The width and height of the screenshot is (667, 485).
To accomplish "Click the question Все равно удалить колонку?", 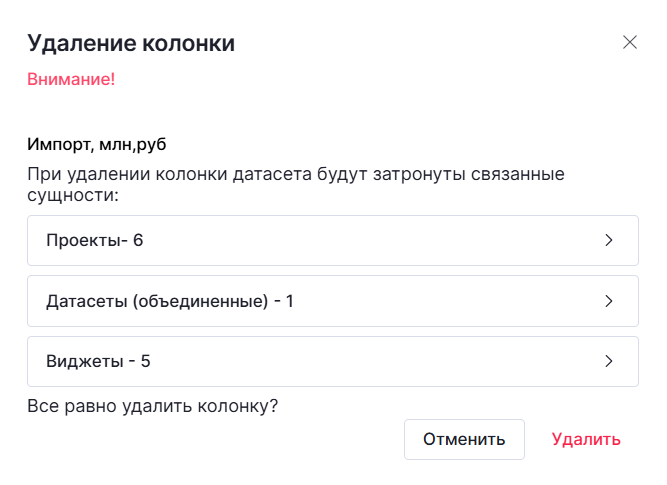I will (152, 407).
